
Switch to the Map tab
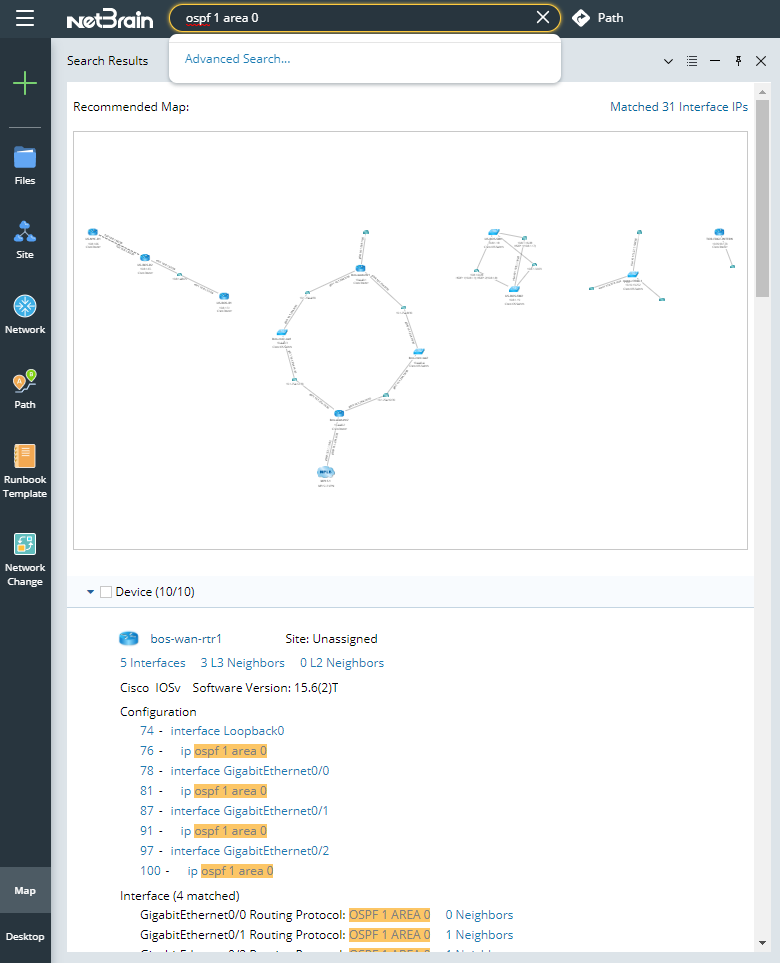[x=25, y=890]
